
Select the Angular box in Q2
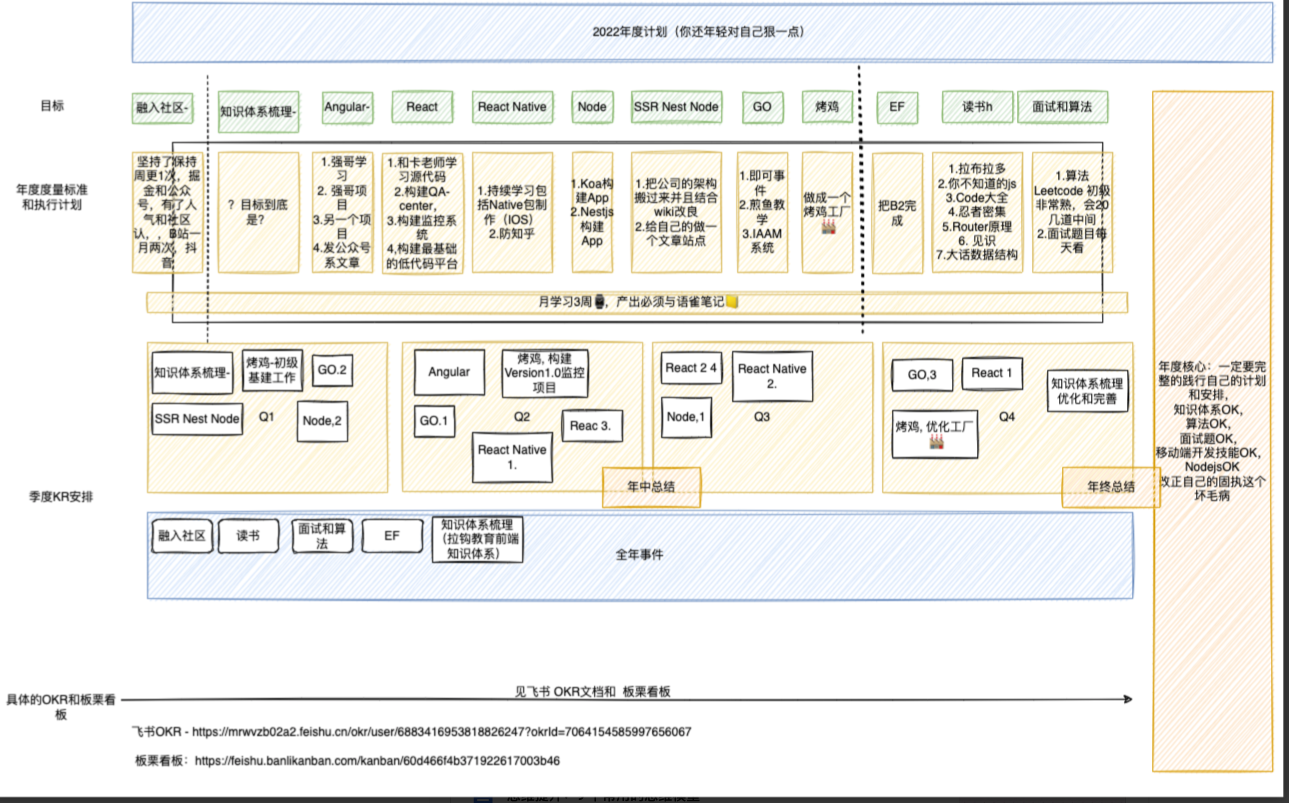449,372
